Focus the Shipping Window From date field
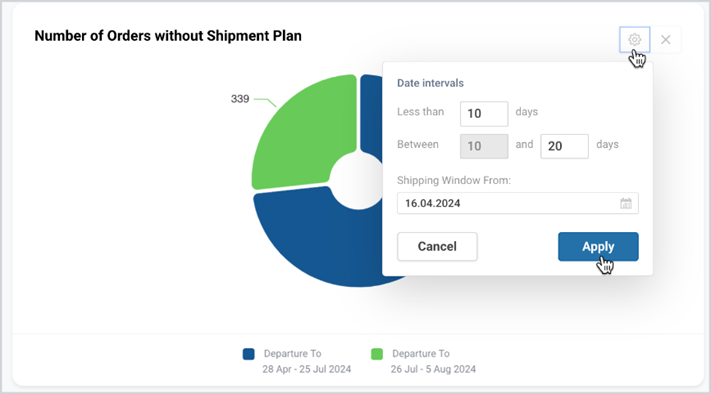The width and height of the screenshot is (711, 394). (517, 203)
